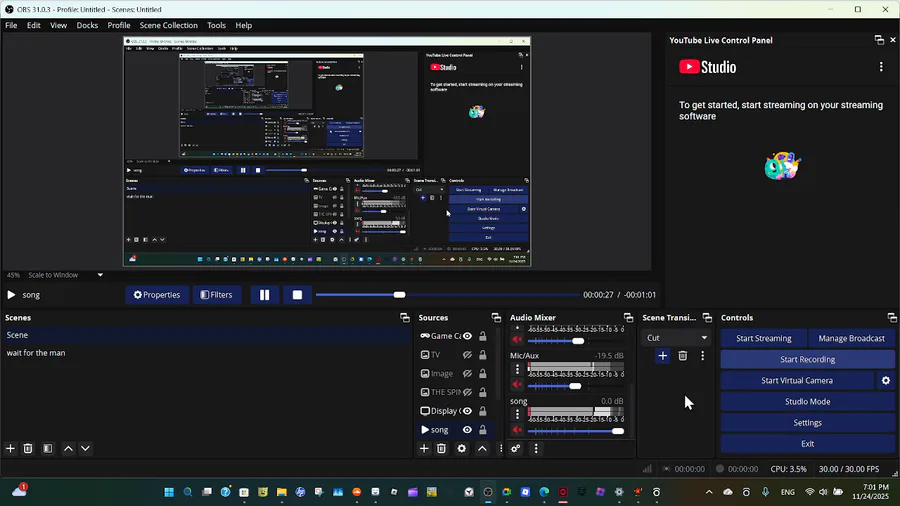This screenshot has height=506, width=900.
Task: Pause the song media playback
Action: click(265, 295)
